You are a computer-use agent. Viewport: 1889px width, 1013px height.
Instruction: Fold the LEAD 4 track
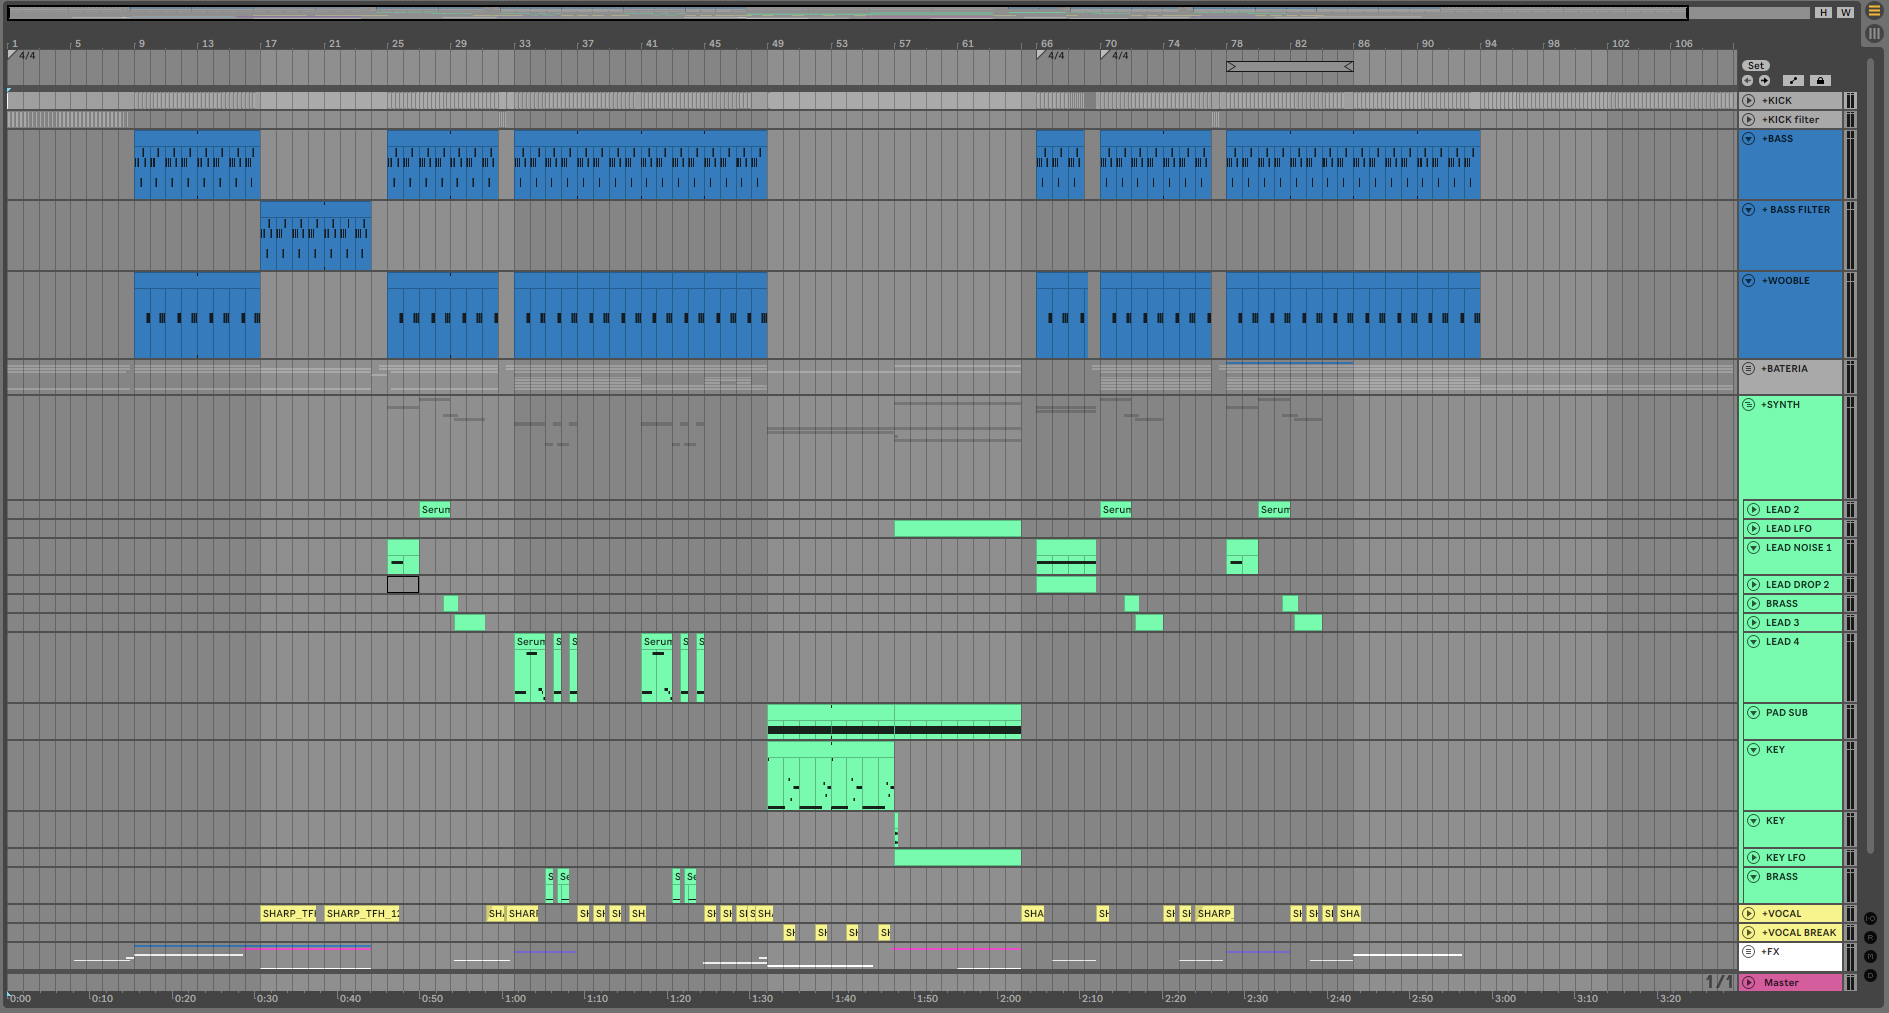point(1754,642)
